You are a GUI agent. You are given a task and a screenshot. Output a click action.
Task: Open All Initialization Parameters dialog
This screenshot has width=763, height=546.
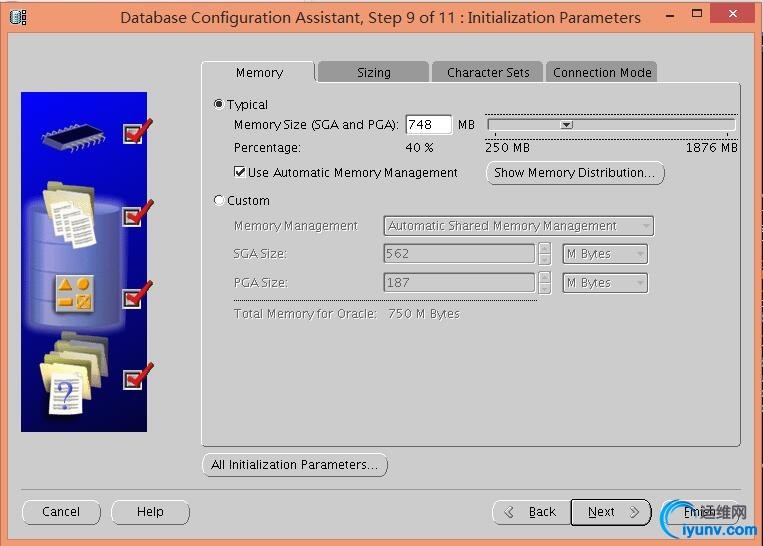(295, 465)
